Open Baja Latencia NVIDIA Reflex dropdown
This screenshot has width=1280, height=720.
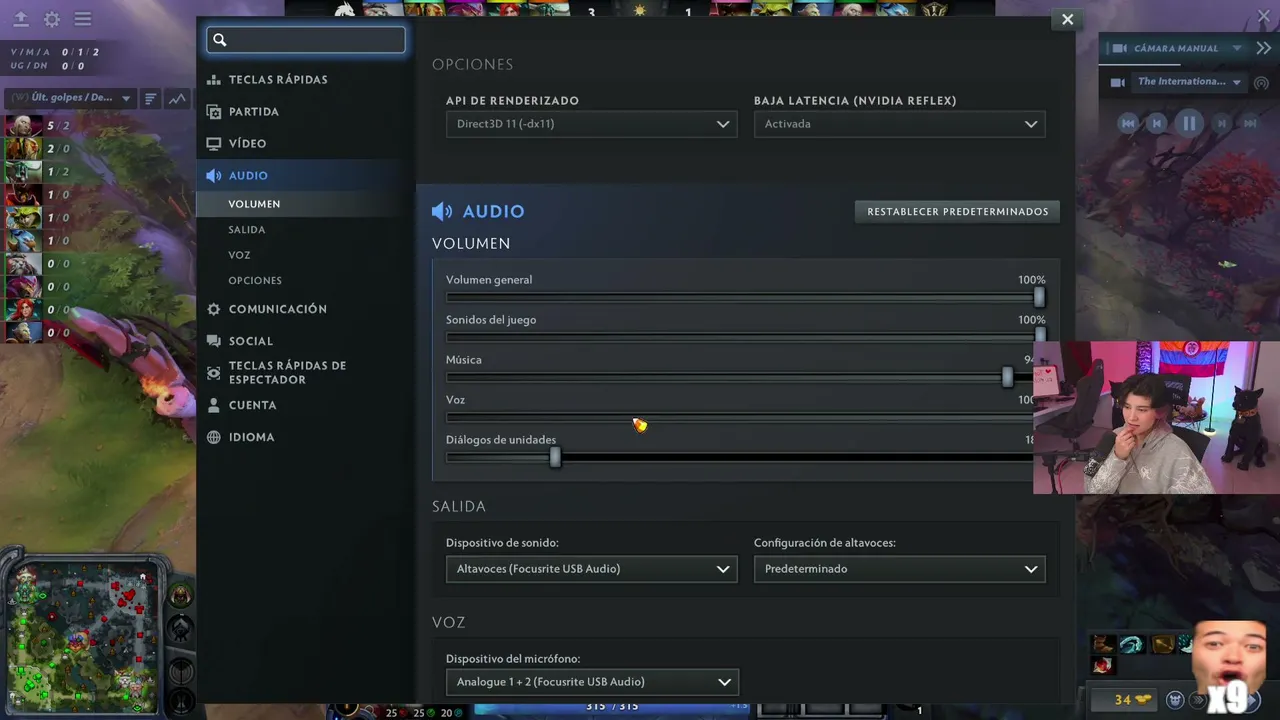(899, 124)
